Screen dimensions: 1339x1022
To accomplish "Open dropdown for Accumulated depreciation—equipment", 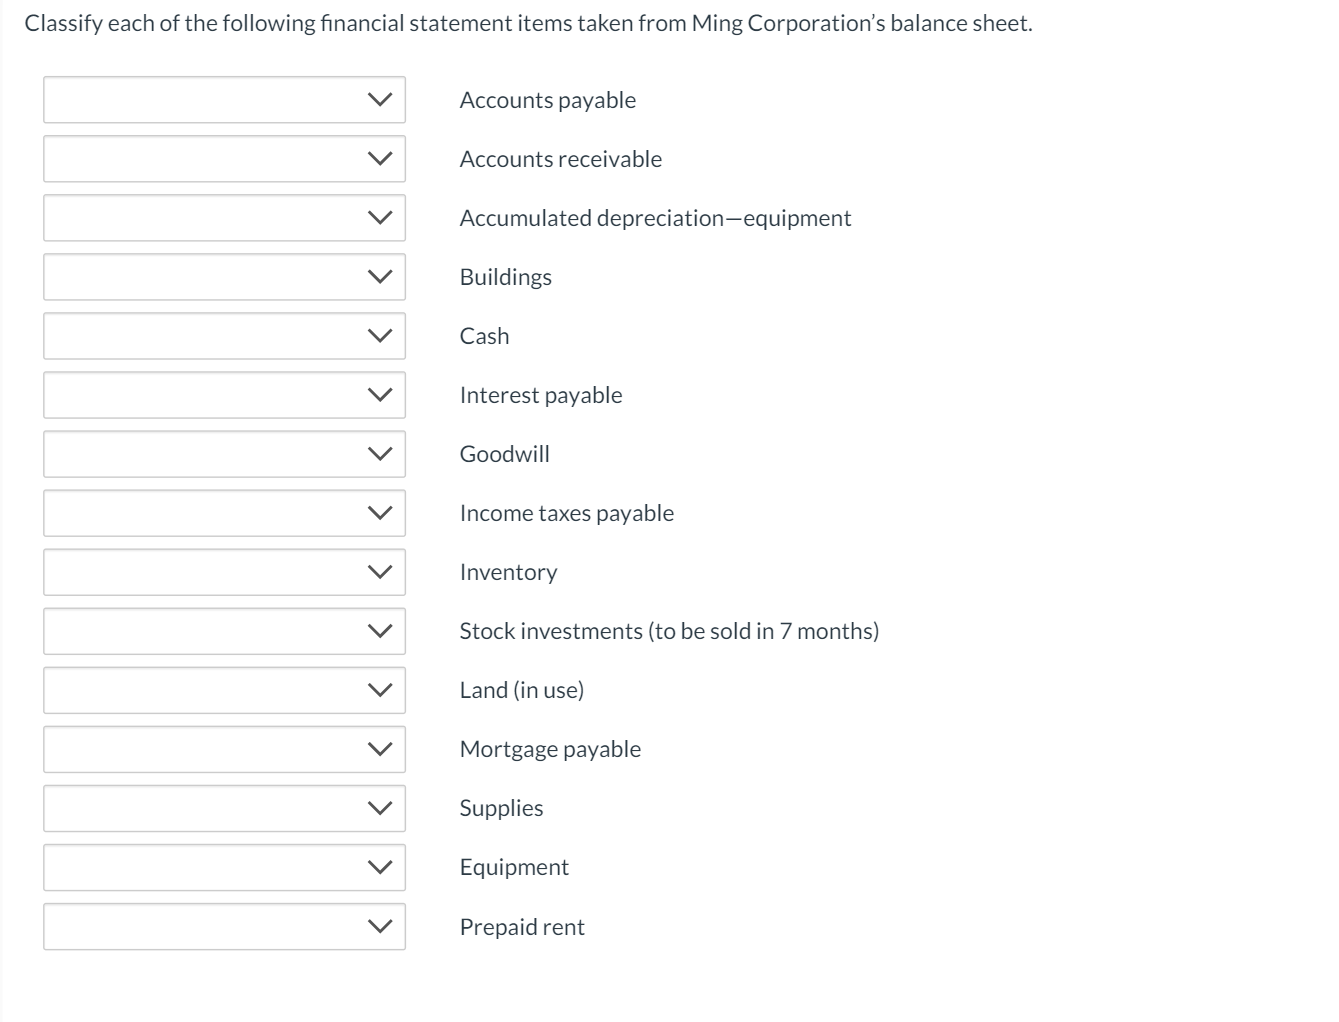I will [x=224, y=218].
